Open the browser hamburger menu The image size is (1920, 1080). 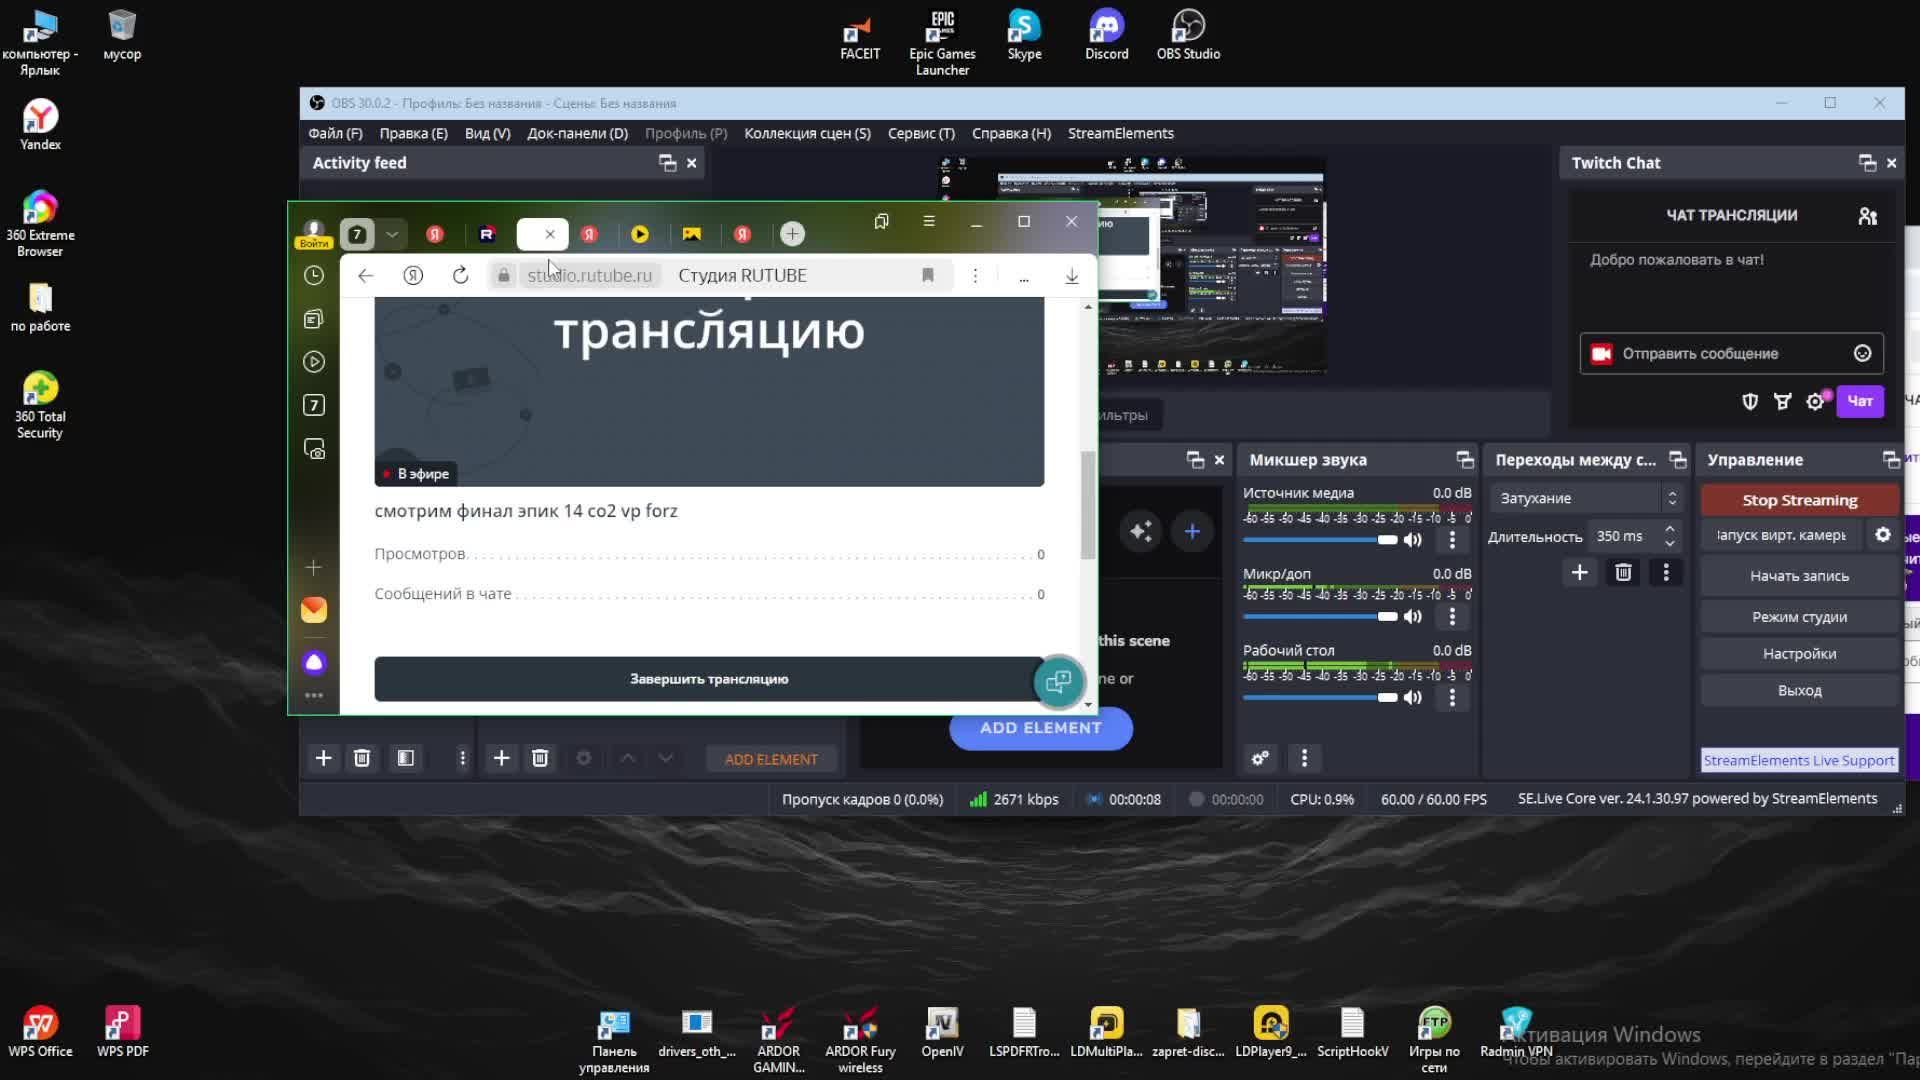click(x=929, y=221)
